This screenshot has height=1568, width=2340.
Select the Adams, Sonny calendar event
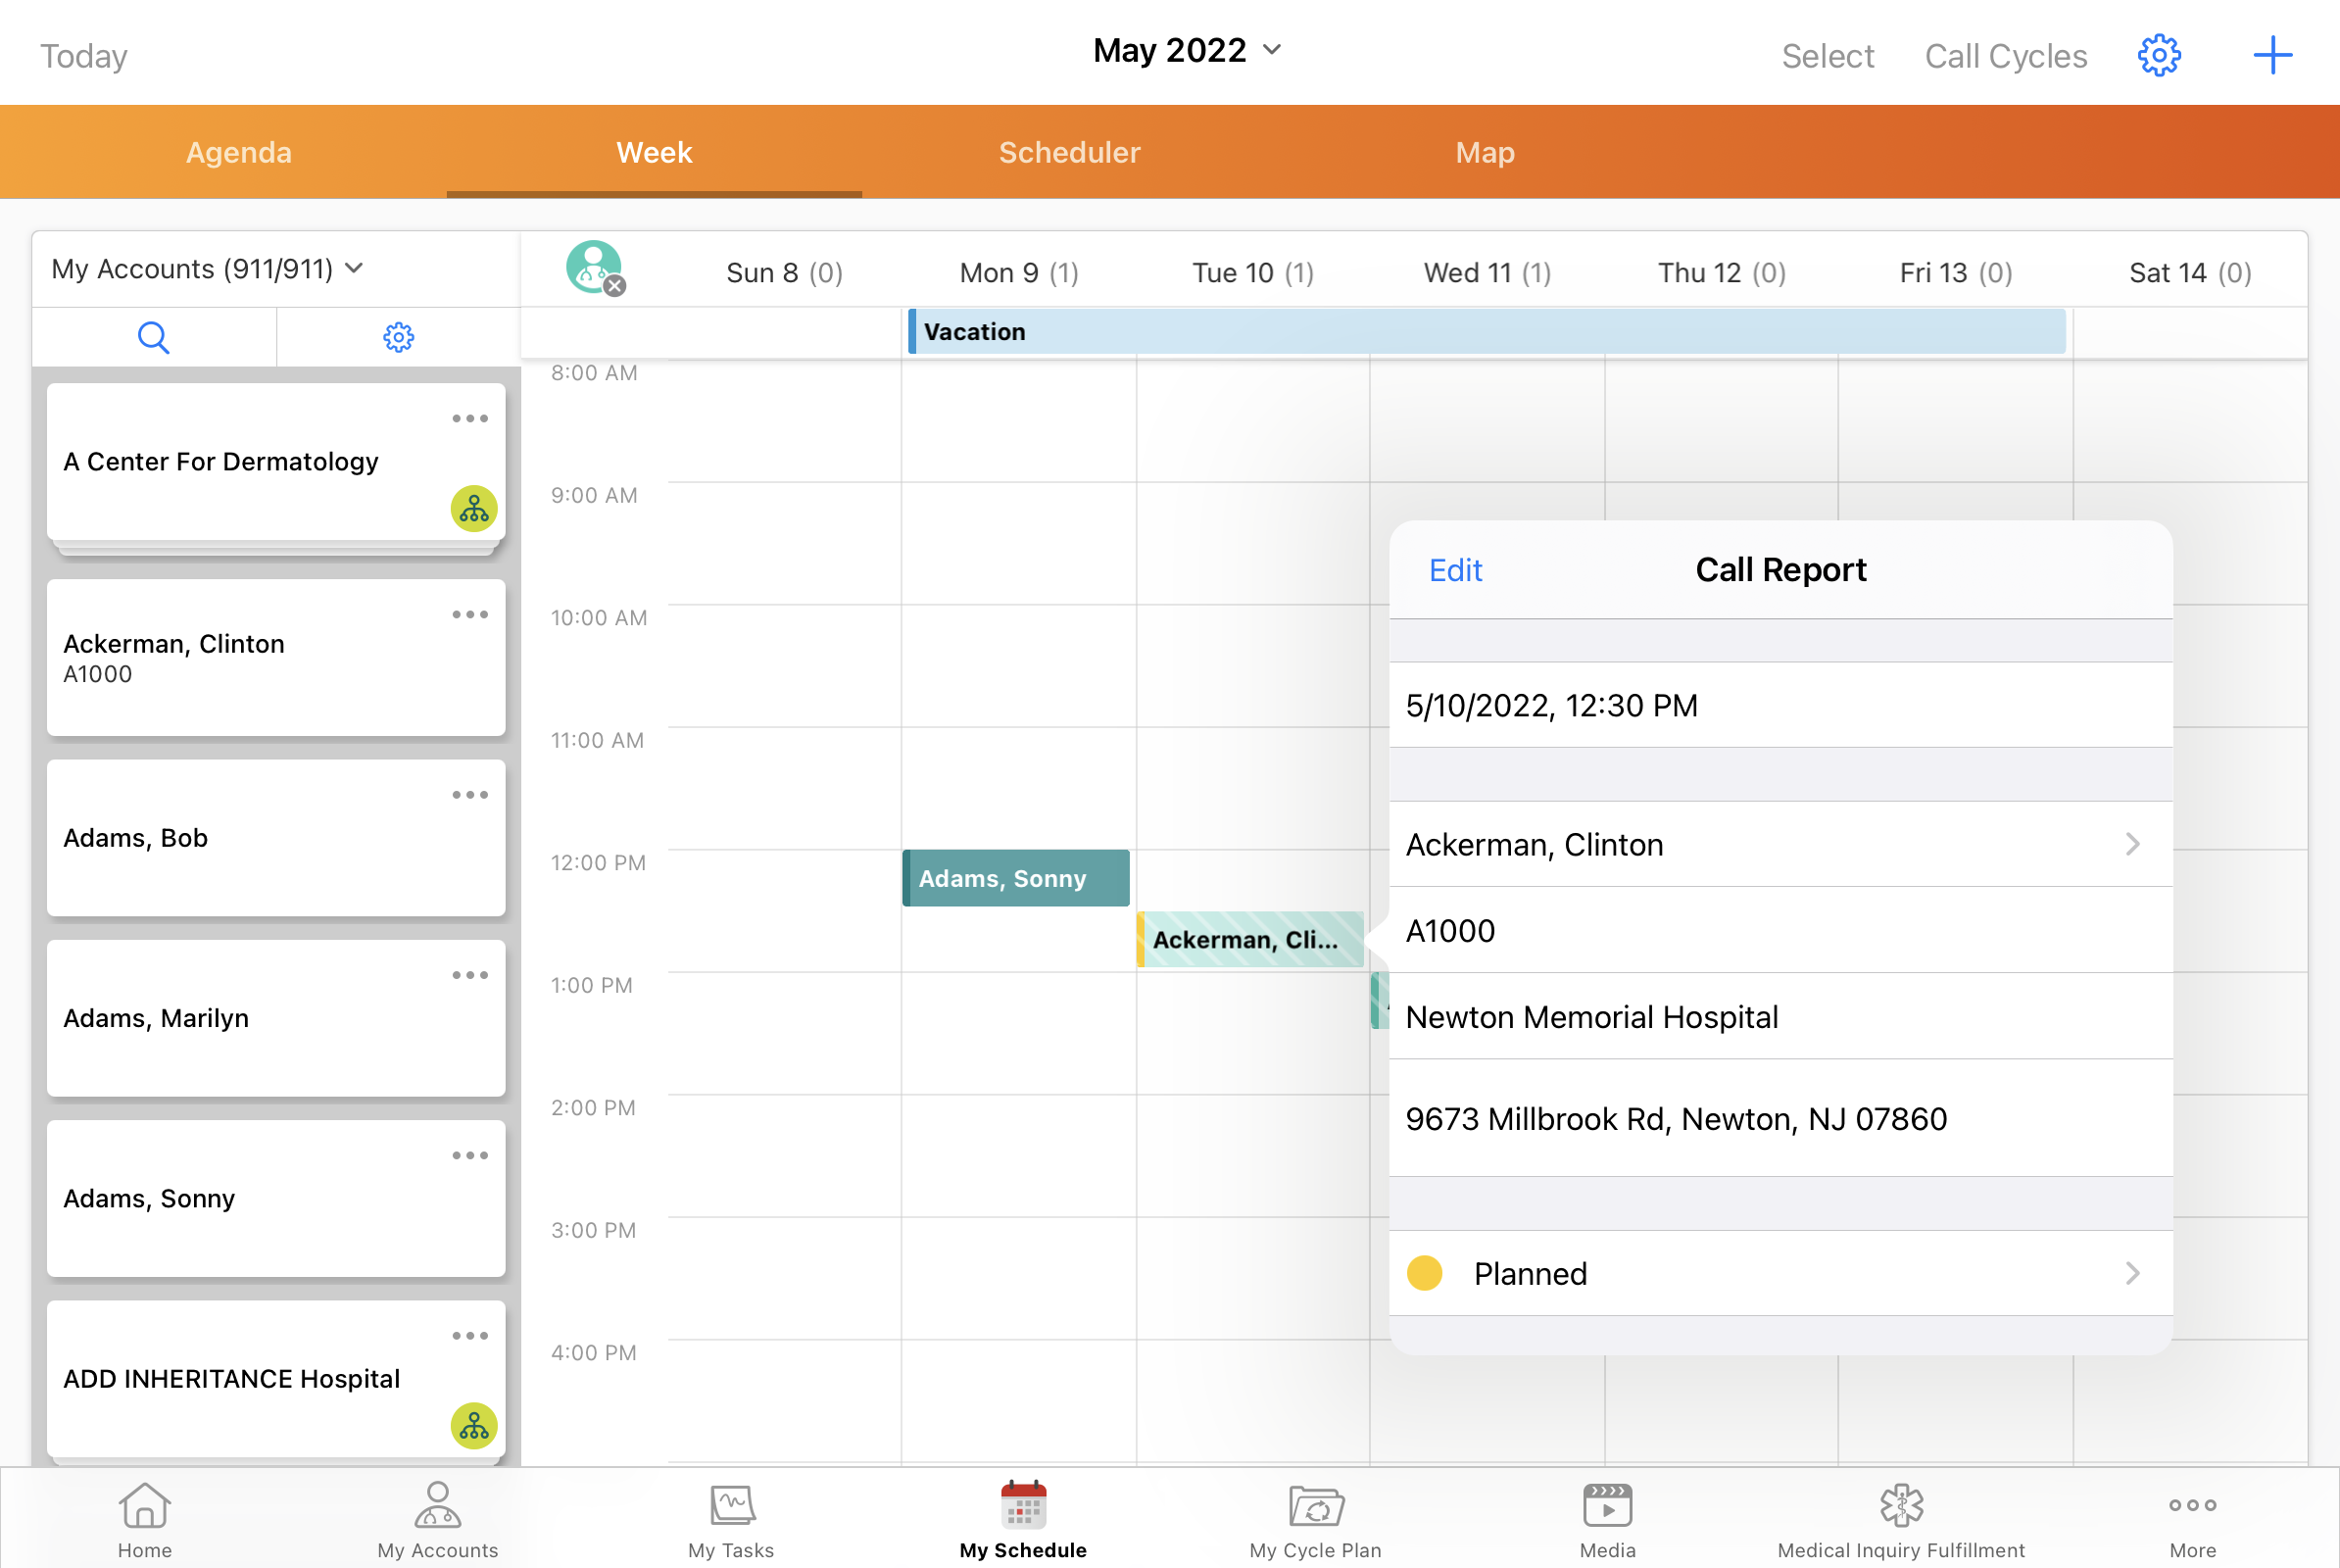point(1015,878)
